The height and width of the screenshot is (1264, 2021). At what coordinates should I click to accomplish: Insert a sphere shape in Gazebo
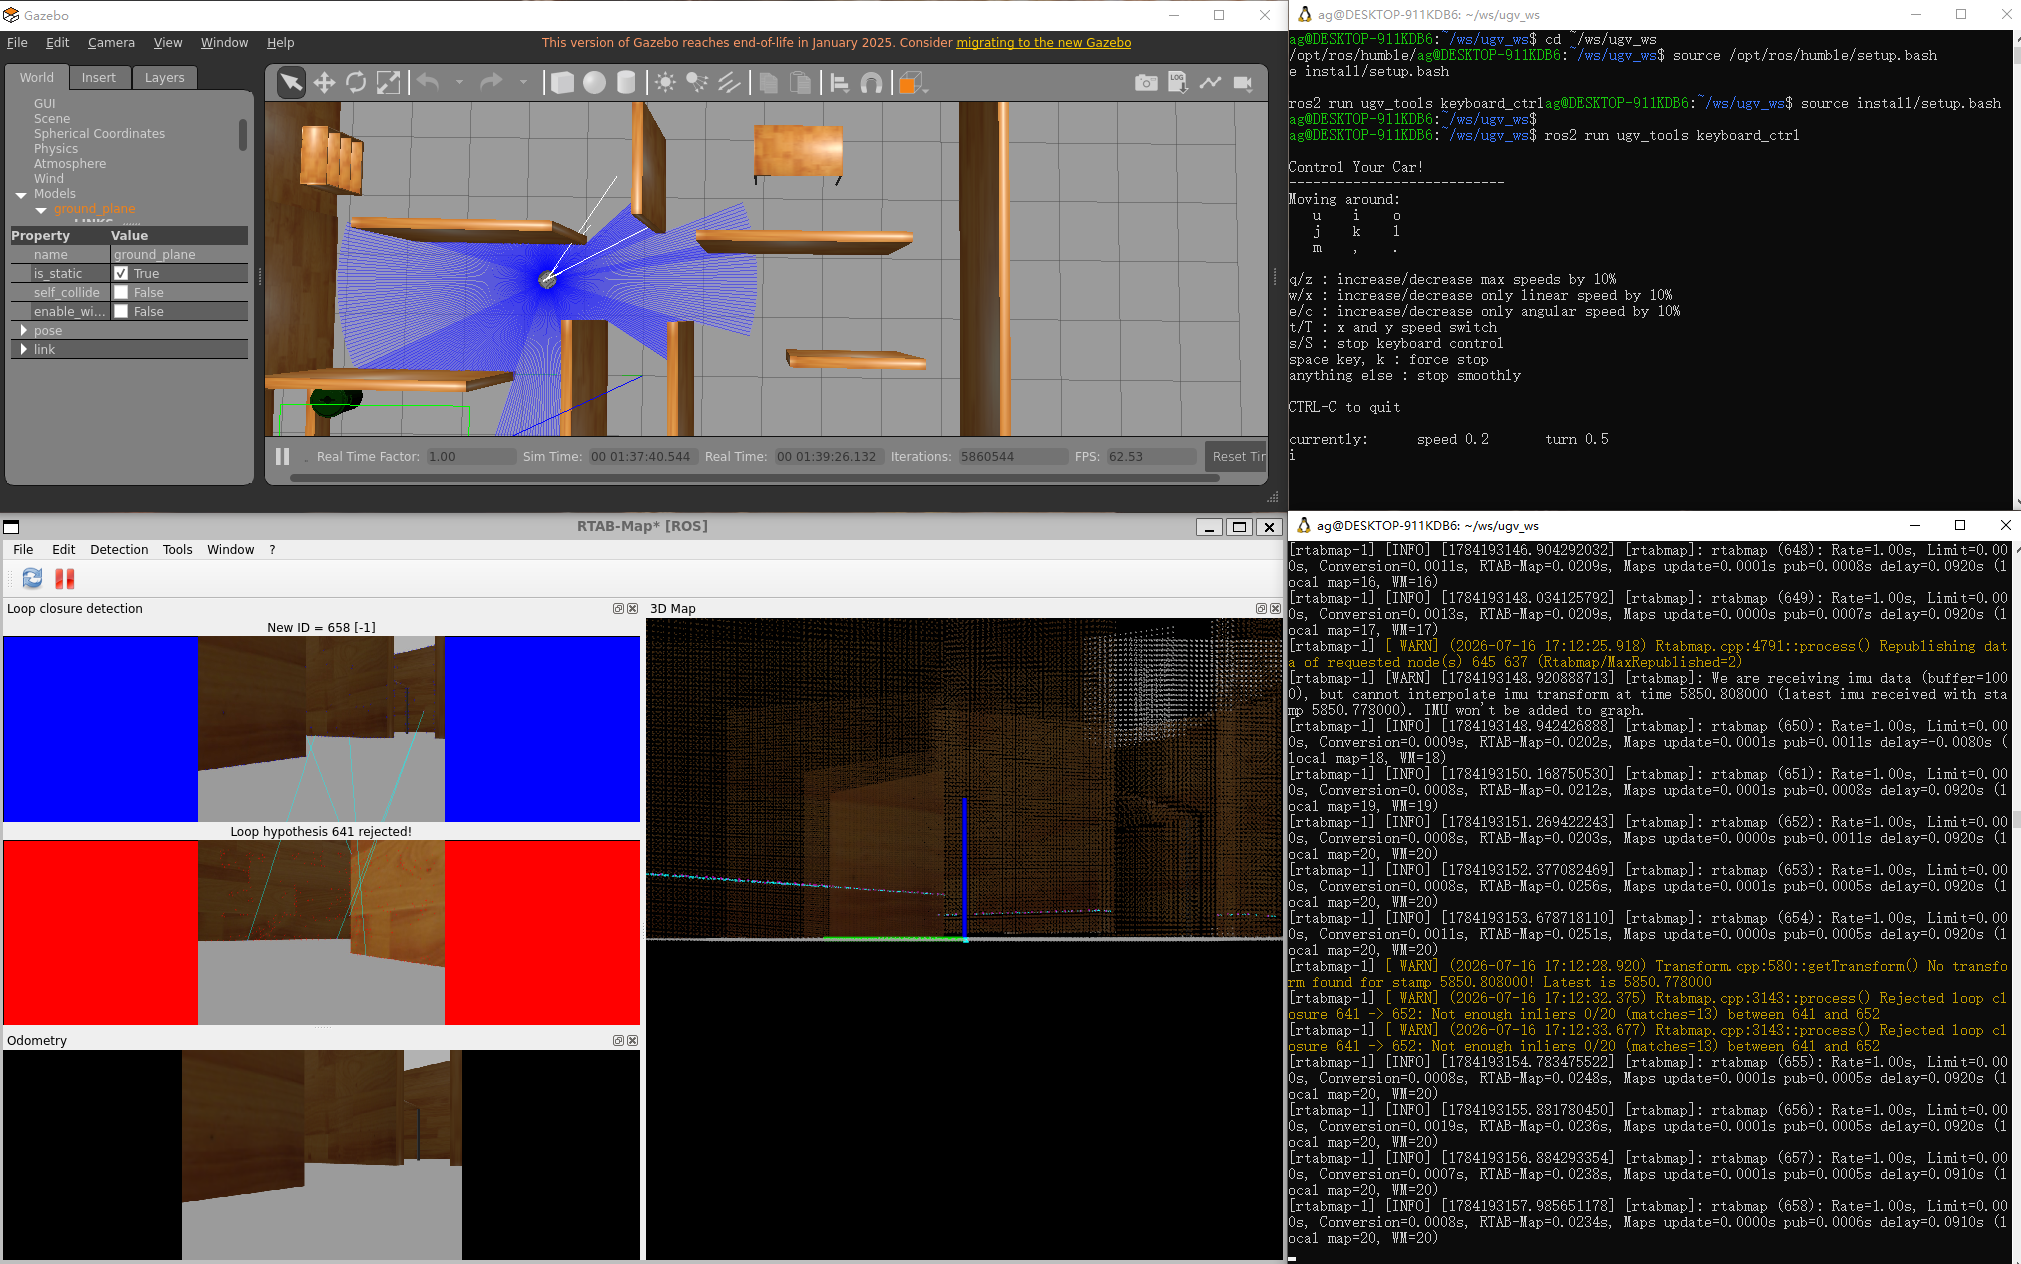pos(594,83)
